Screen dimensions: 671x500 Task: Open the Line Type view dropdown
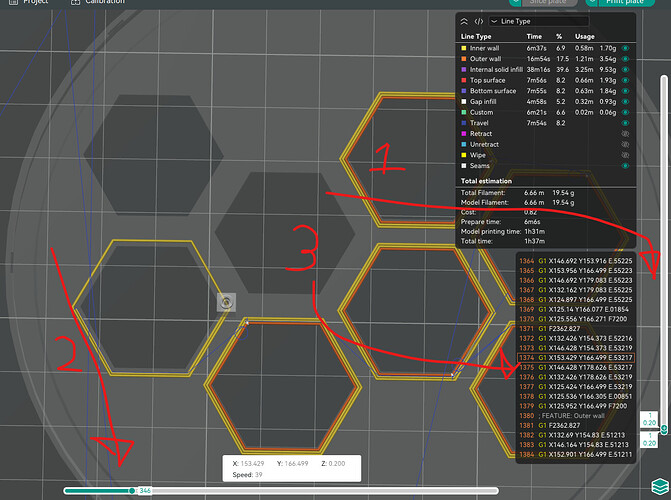tap(539, 21)
